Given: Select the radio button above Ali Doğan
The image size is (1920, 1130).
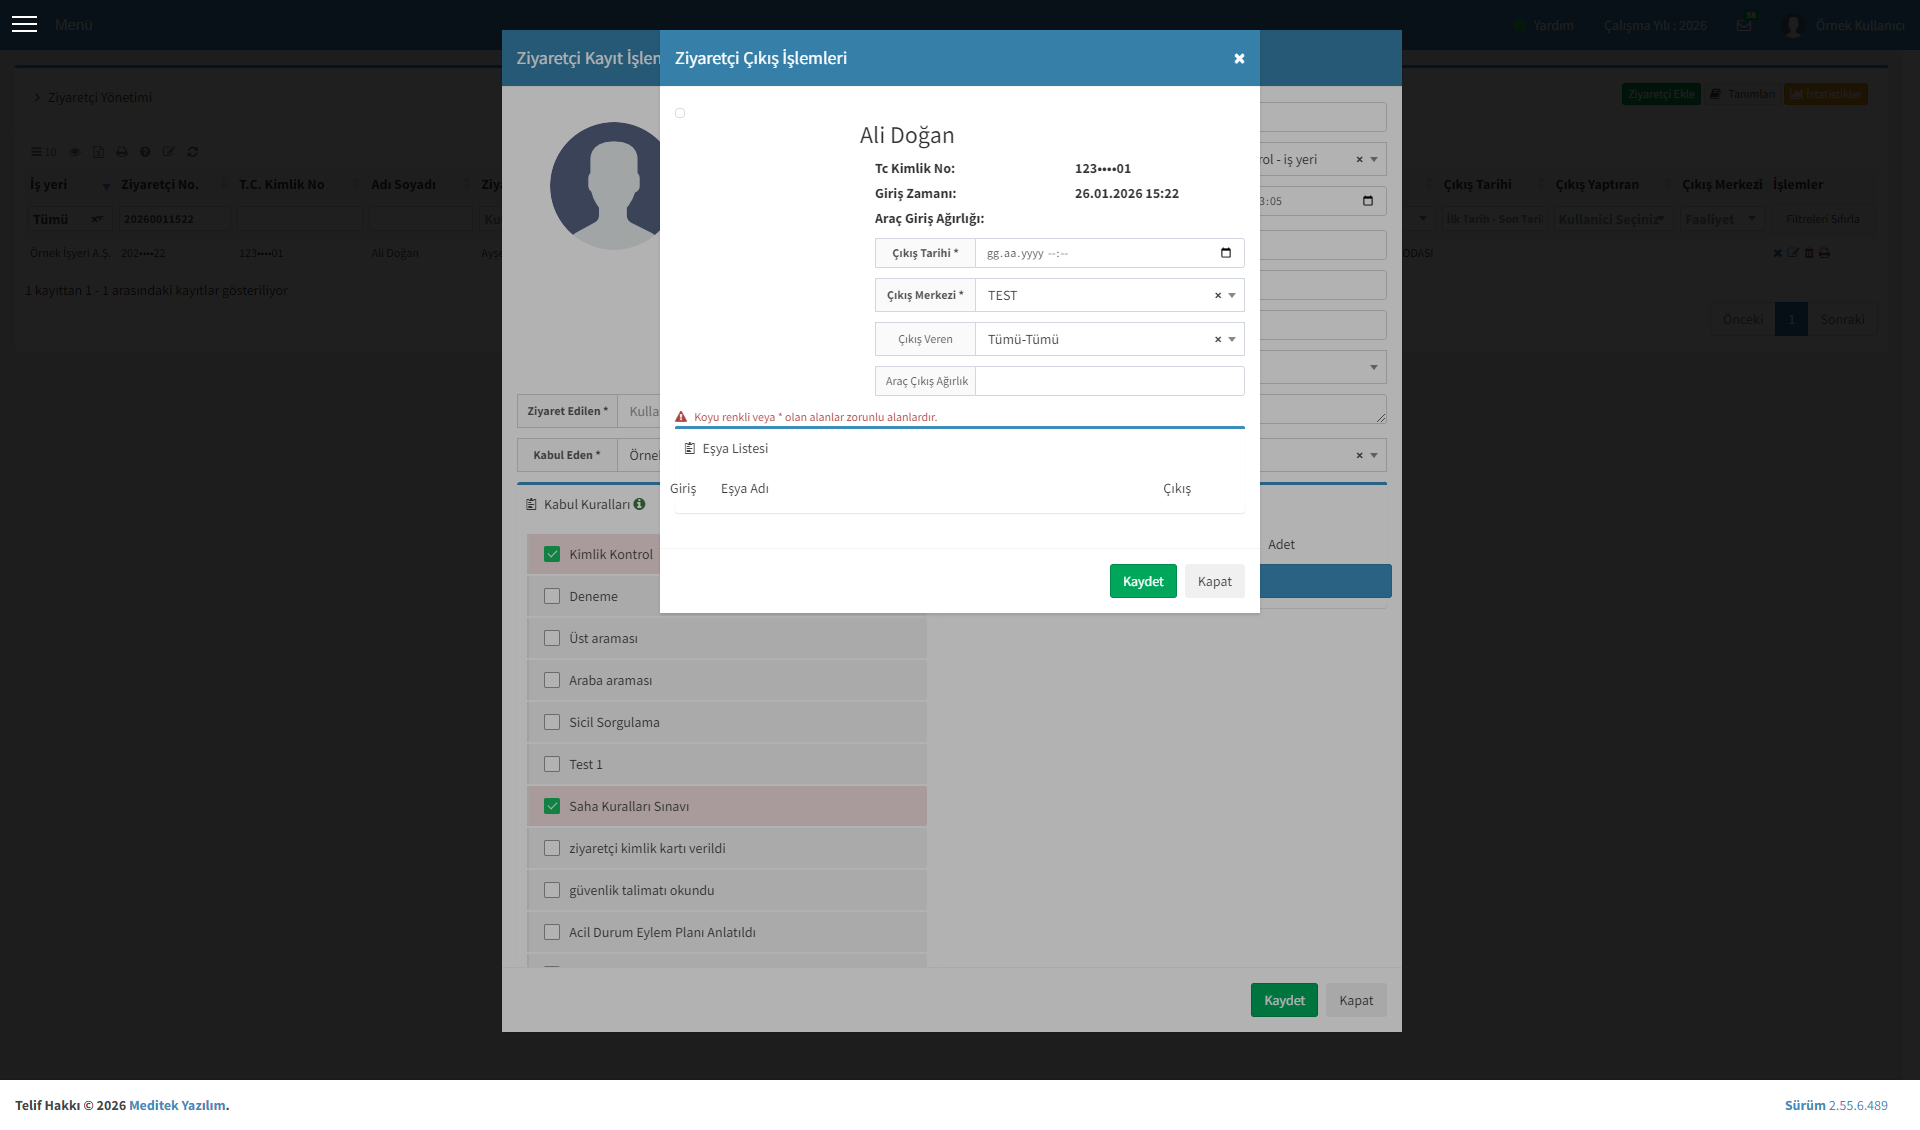Looking at the screenshot, I should point(680,113).
